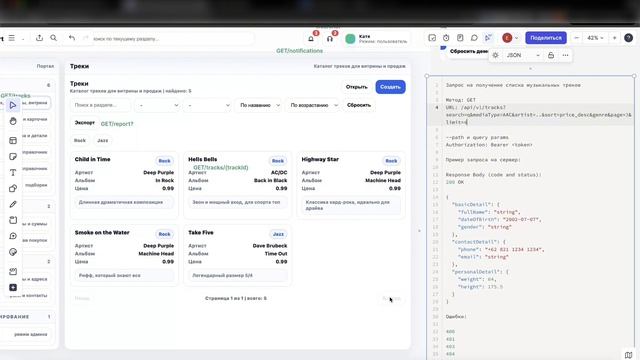Click the 'Сбросить демо' button
Viewport: 640px width, 360px height.
click(469, 51)
